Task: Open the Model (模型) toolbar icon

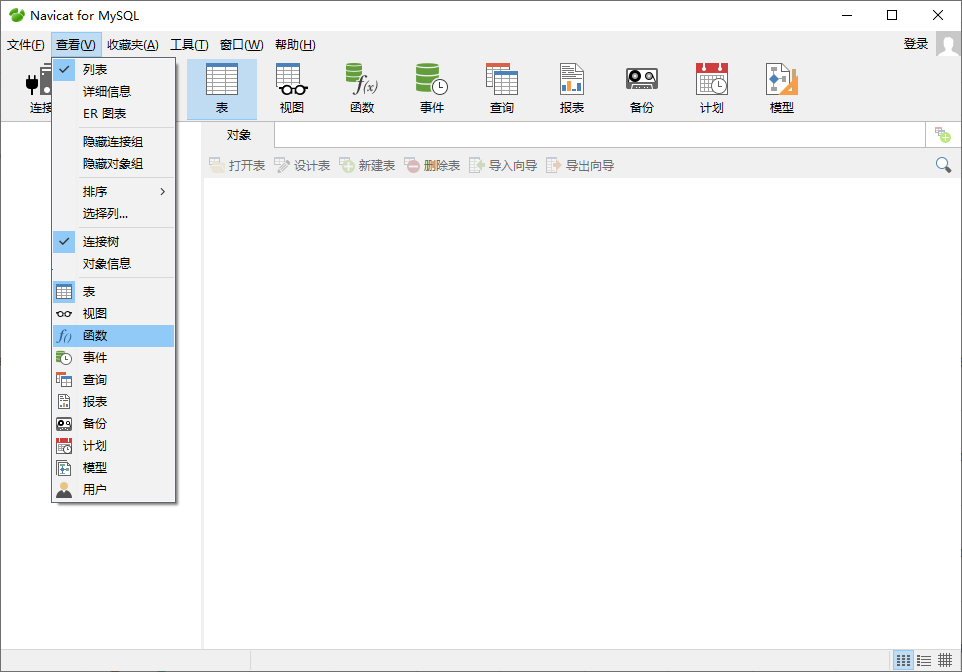Action: click(x=782, y=89)
